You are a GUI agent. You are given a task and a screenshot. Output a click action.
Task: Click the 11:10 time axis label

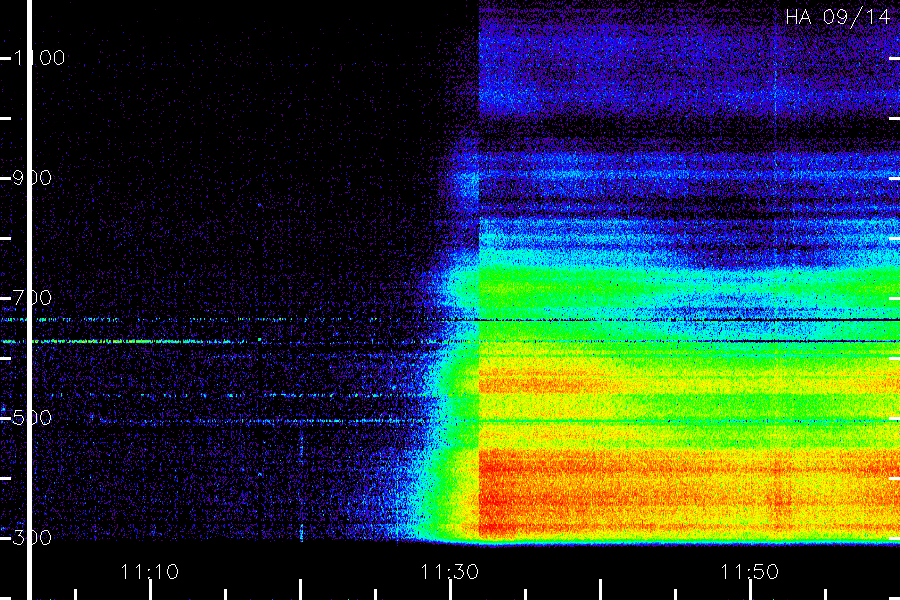(149, 572)
